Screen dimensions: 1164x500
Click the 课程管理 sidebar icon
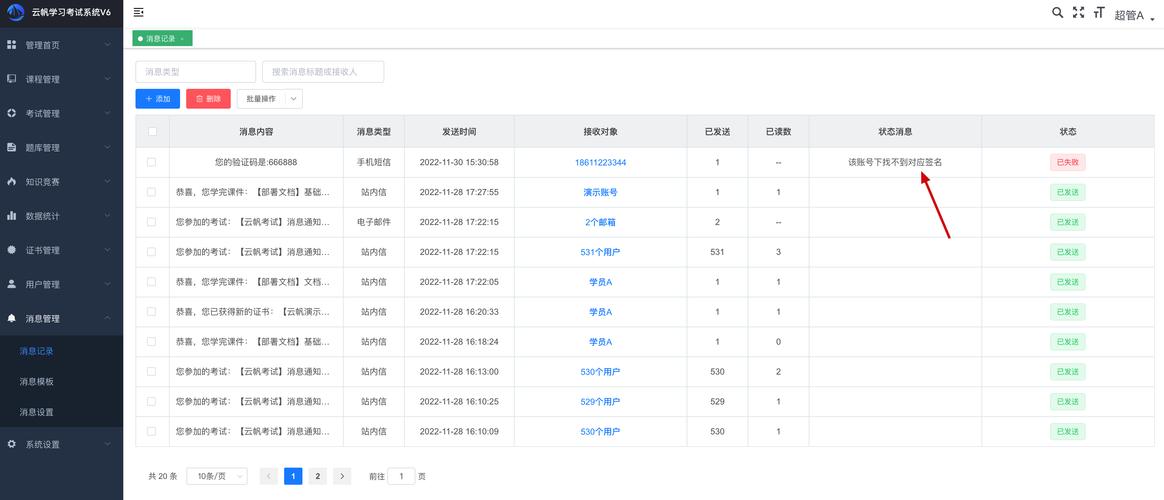click(11, 79)
